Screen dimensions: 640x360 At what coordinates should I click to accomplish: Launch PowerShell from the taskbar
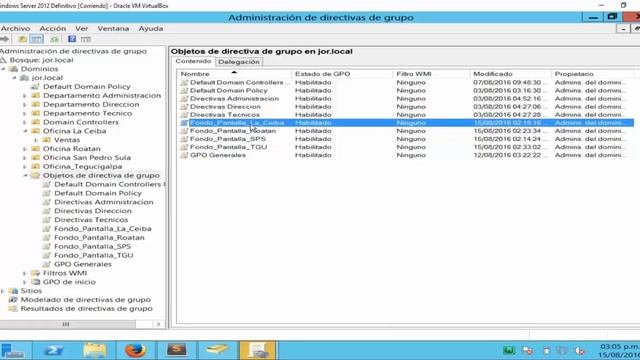(53, 351)
